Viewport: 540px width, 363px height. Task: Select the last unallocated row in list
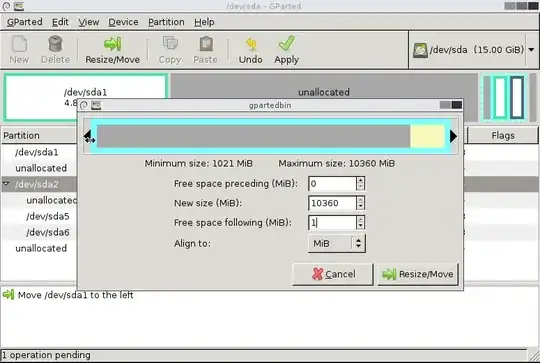(x=41, y=248)
